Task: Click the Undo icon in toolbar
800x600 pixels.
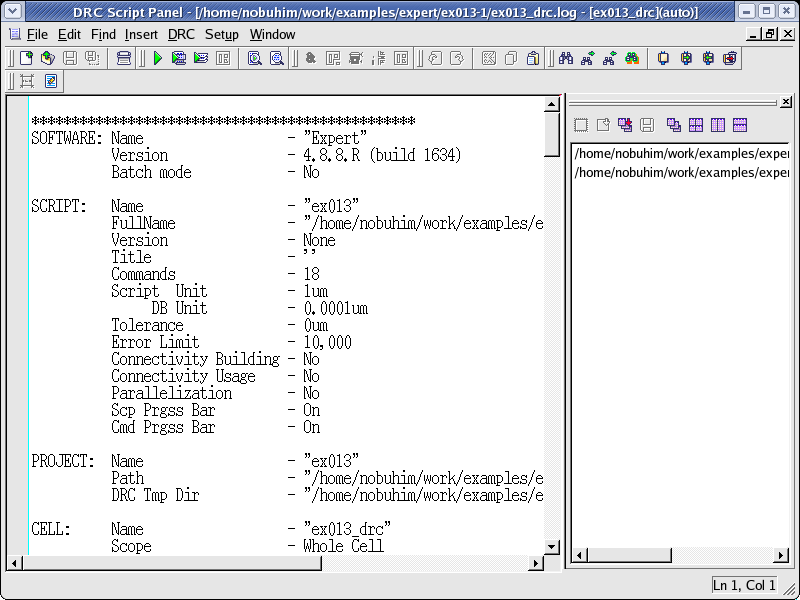Action: click(435, 58)
